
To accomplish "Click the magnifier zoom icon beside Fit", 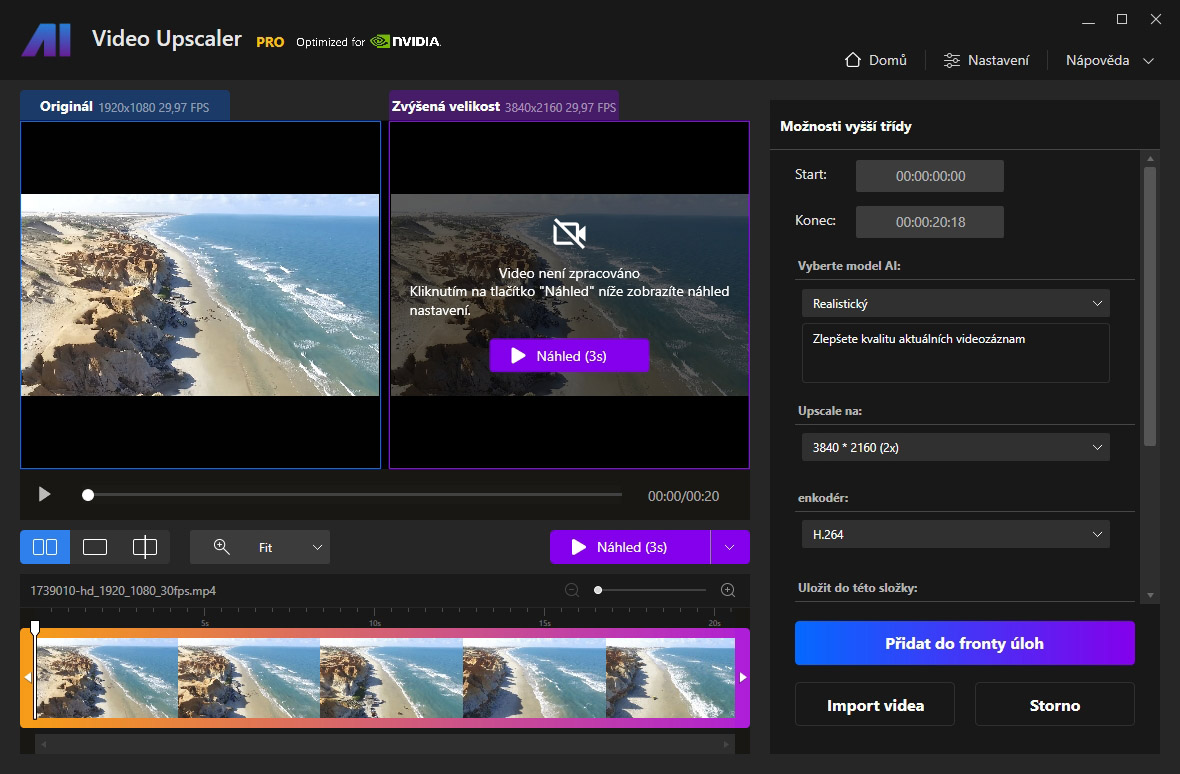I will tap(222, 547).
